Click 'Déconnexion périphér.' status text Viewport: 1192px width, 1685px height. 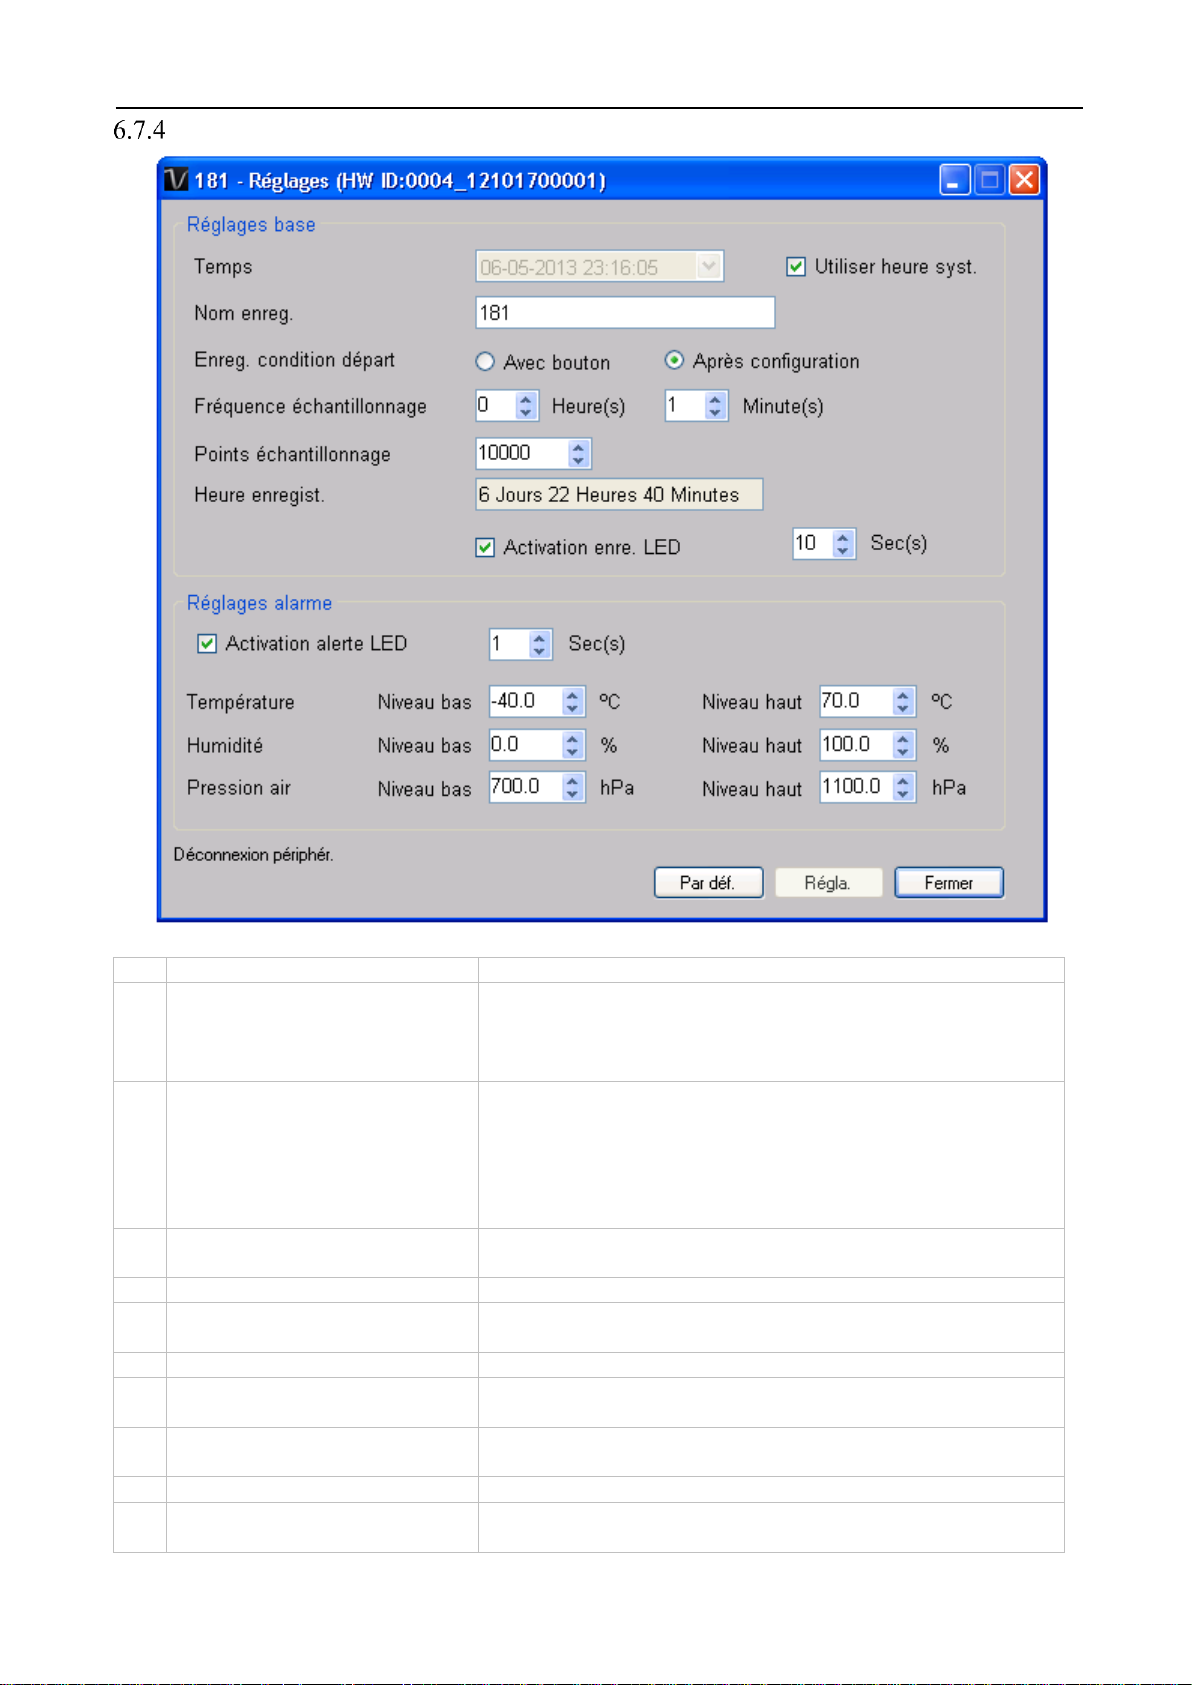(x=253, y=854)
